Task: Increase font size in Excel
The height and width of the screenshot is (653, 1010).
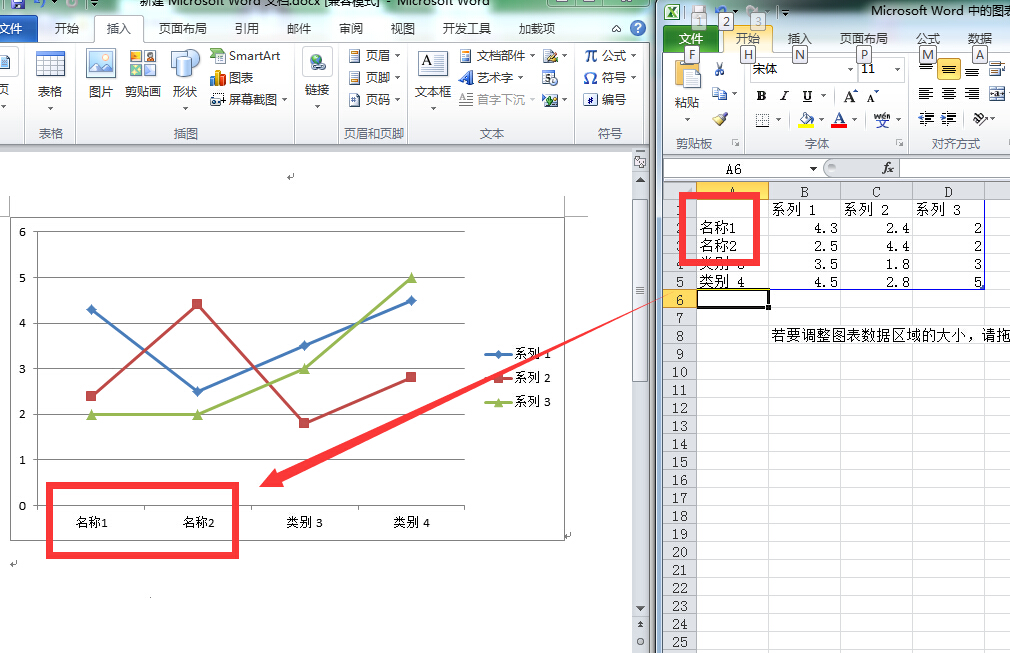Action: pyautogui.click(x=850, y=96)
